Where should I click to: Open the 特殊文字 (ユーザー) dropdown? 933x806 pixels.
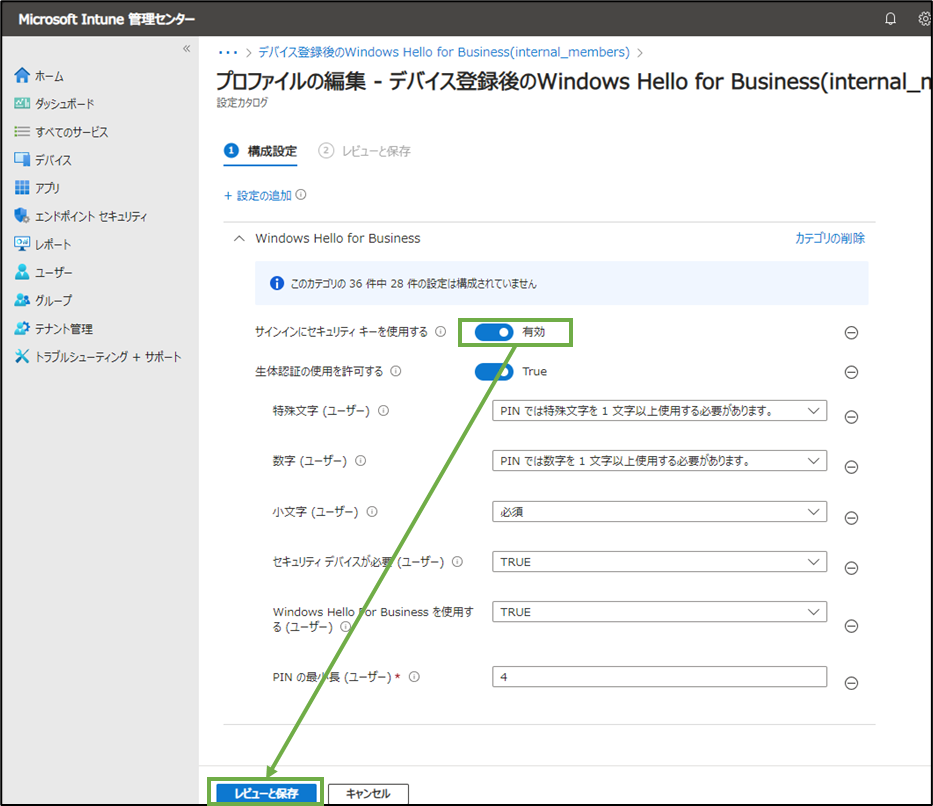pos(659,410)
